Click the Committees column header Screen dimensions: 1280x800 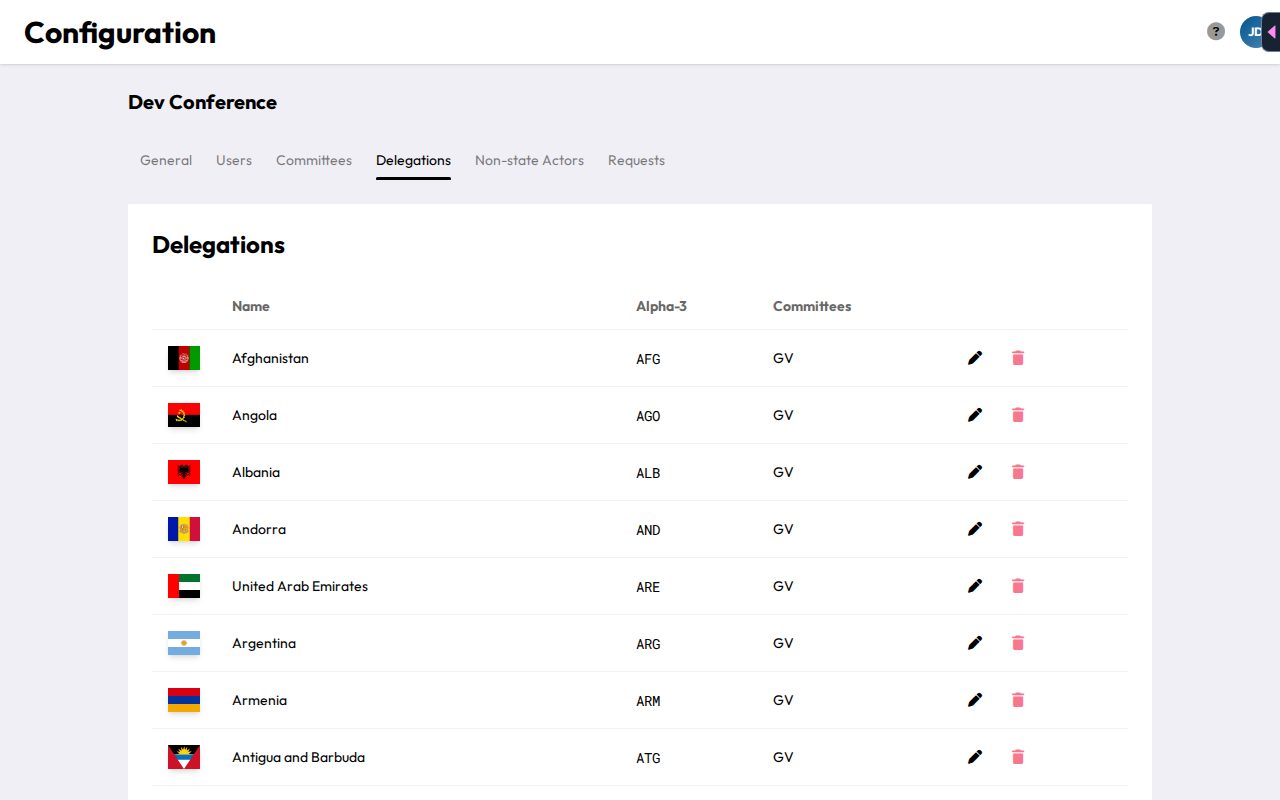pyautogui.click(x=812, y=306)
